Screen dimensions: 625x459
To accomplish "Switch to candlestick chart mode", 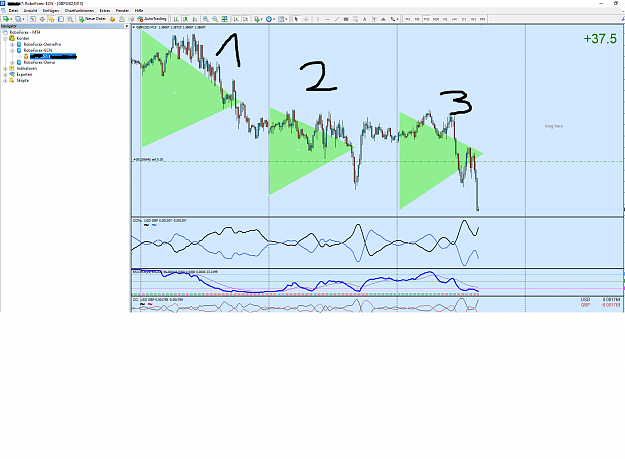I will [185, 19].
